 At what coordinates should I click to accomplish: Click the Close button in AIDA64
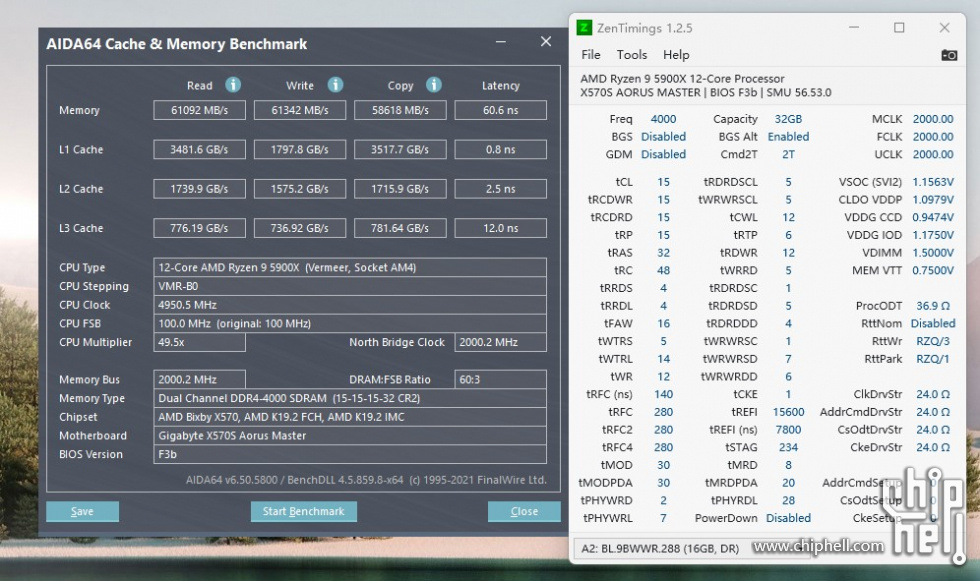coord(524,512)
